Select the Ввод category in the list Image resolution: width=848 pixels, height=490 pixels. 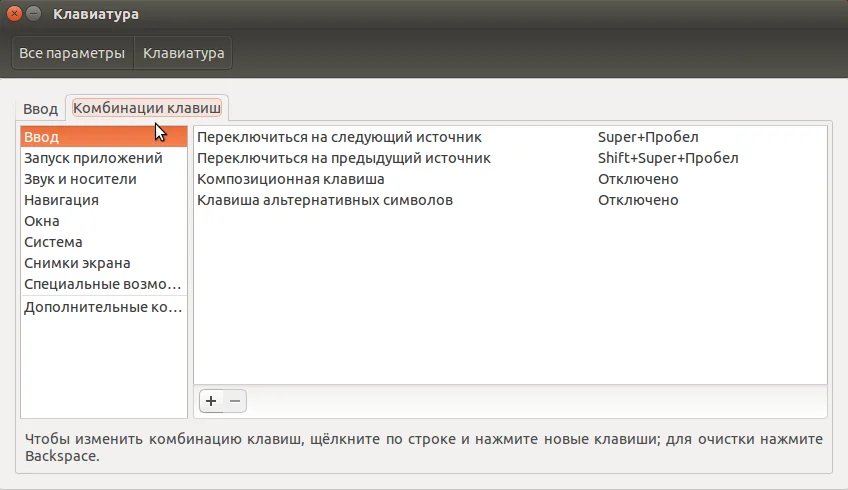104,137
